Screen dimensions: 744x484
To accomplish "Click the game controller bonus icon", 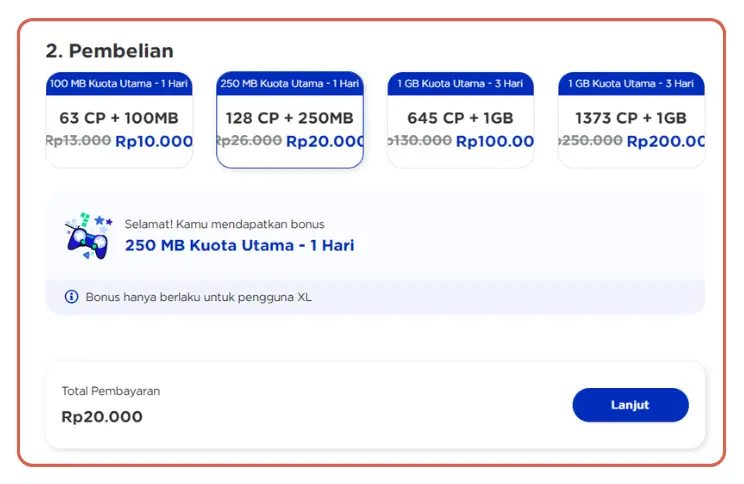I will 87,236.
